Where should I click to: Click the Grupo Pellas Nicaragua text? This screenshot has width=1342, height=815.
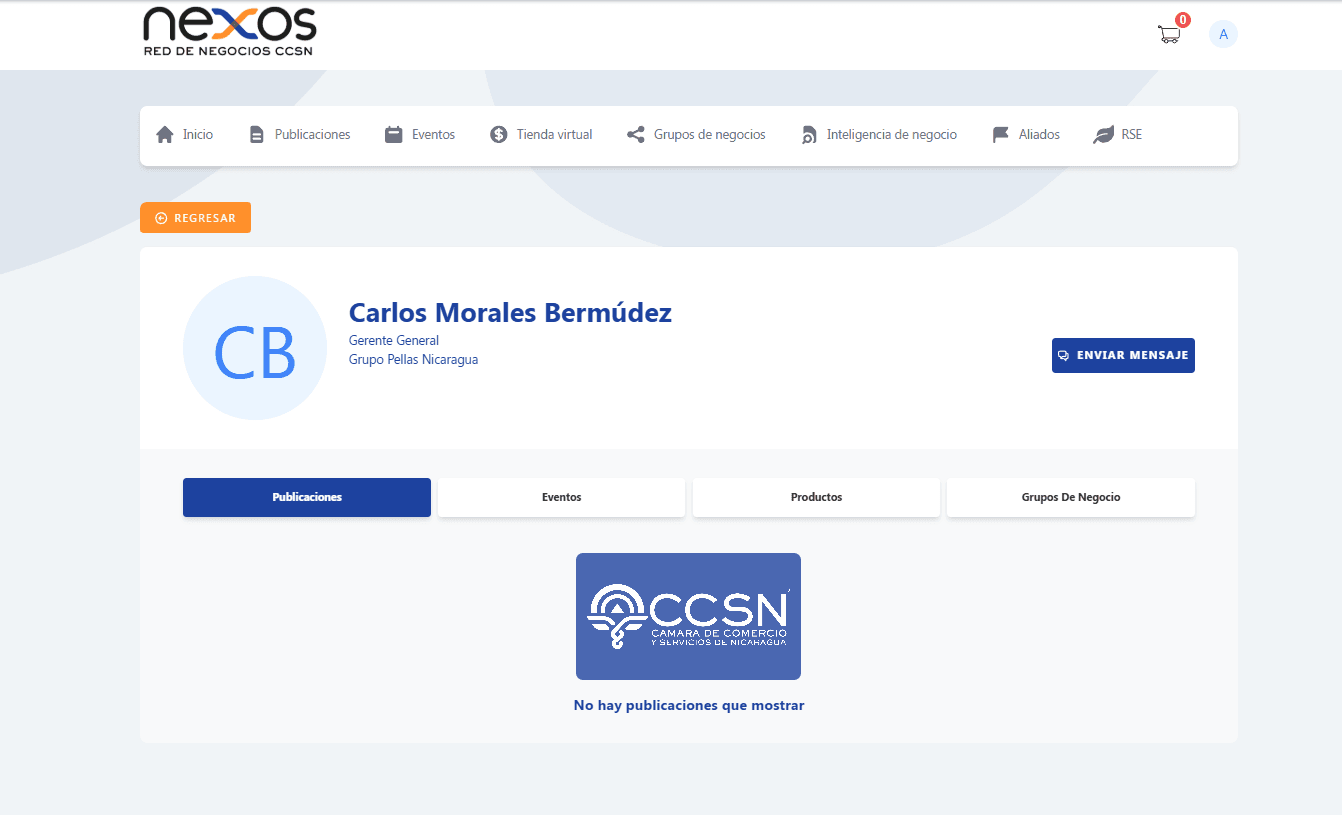413,360
